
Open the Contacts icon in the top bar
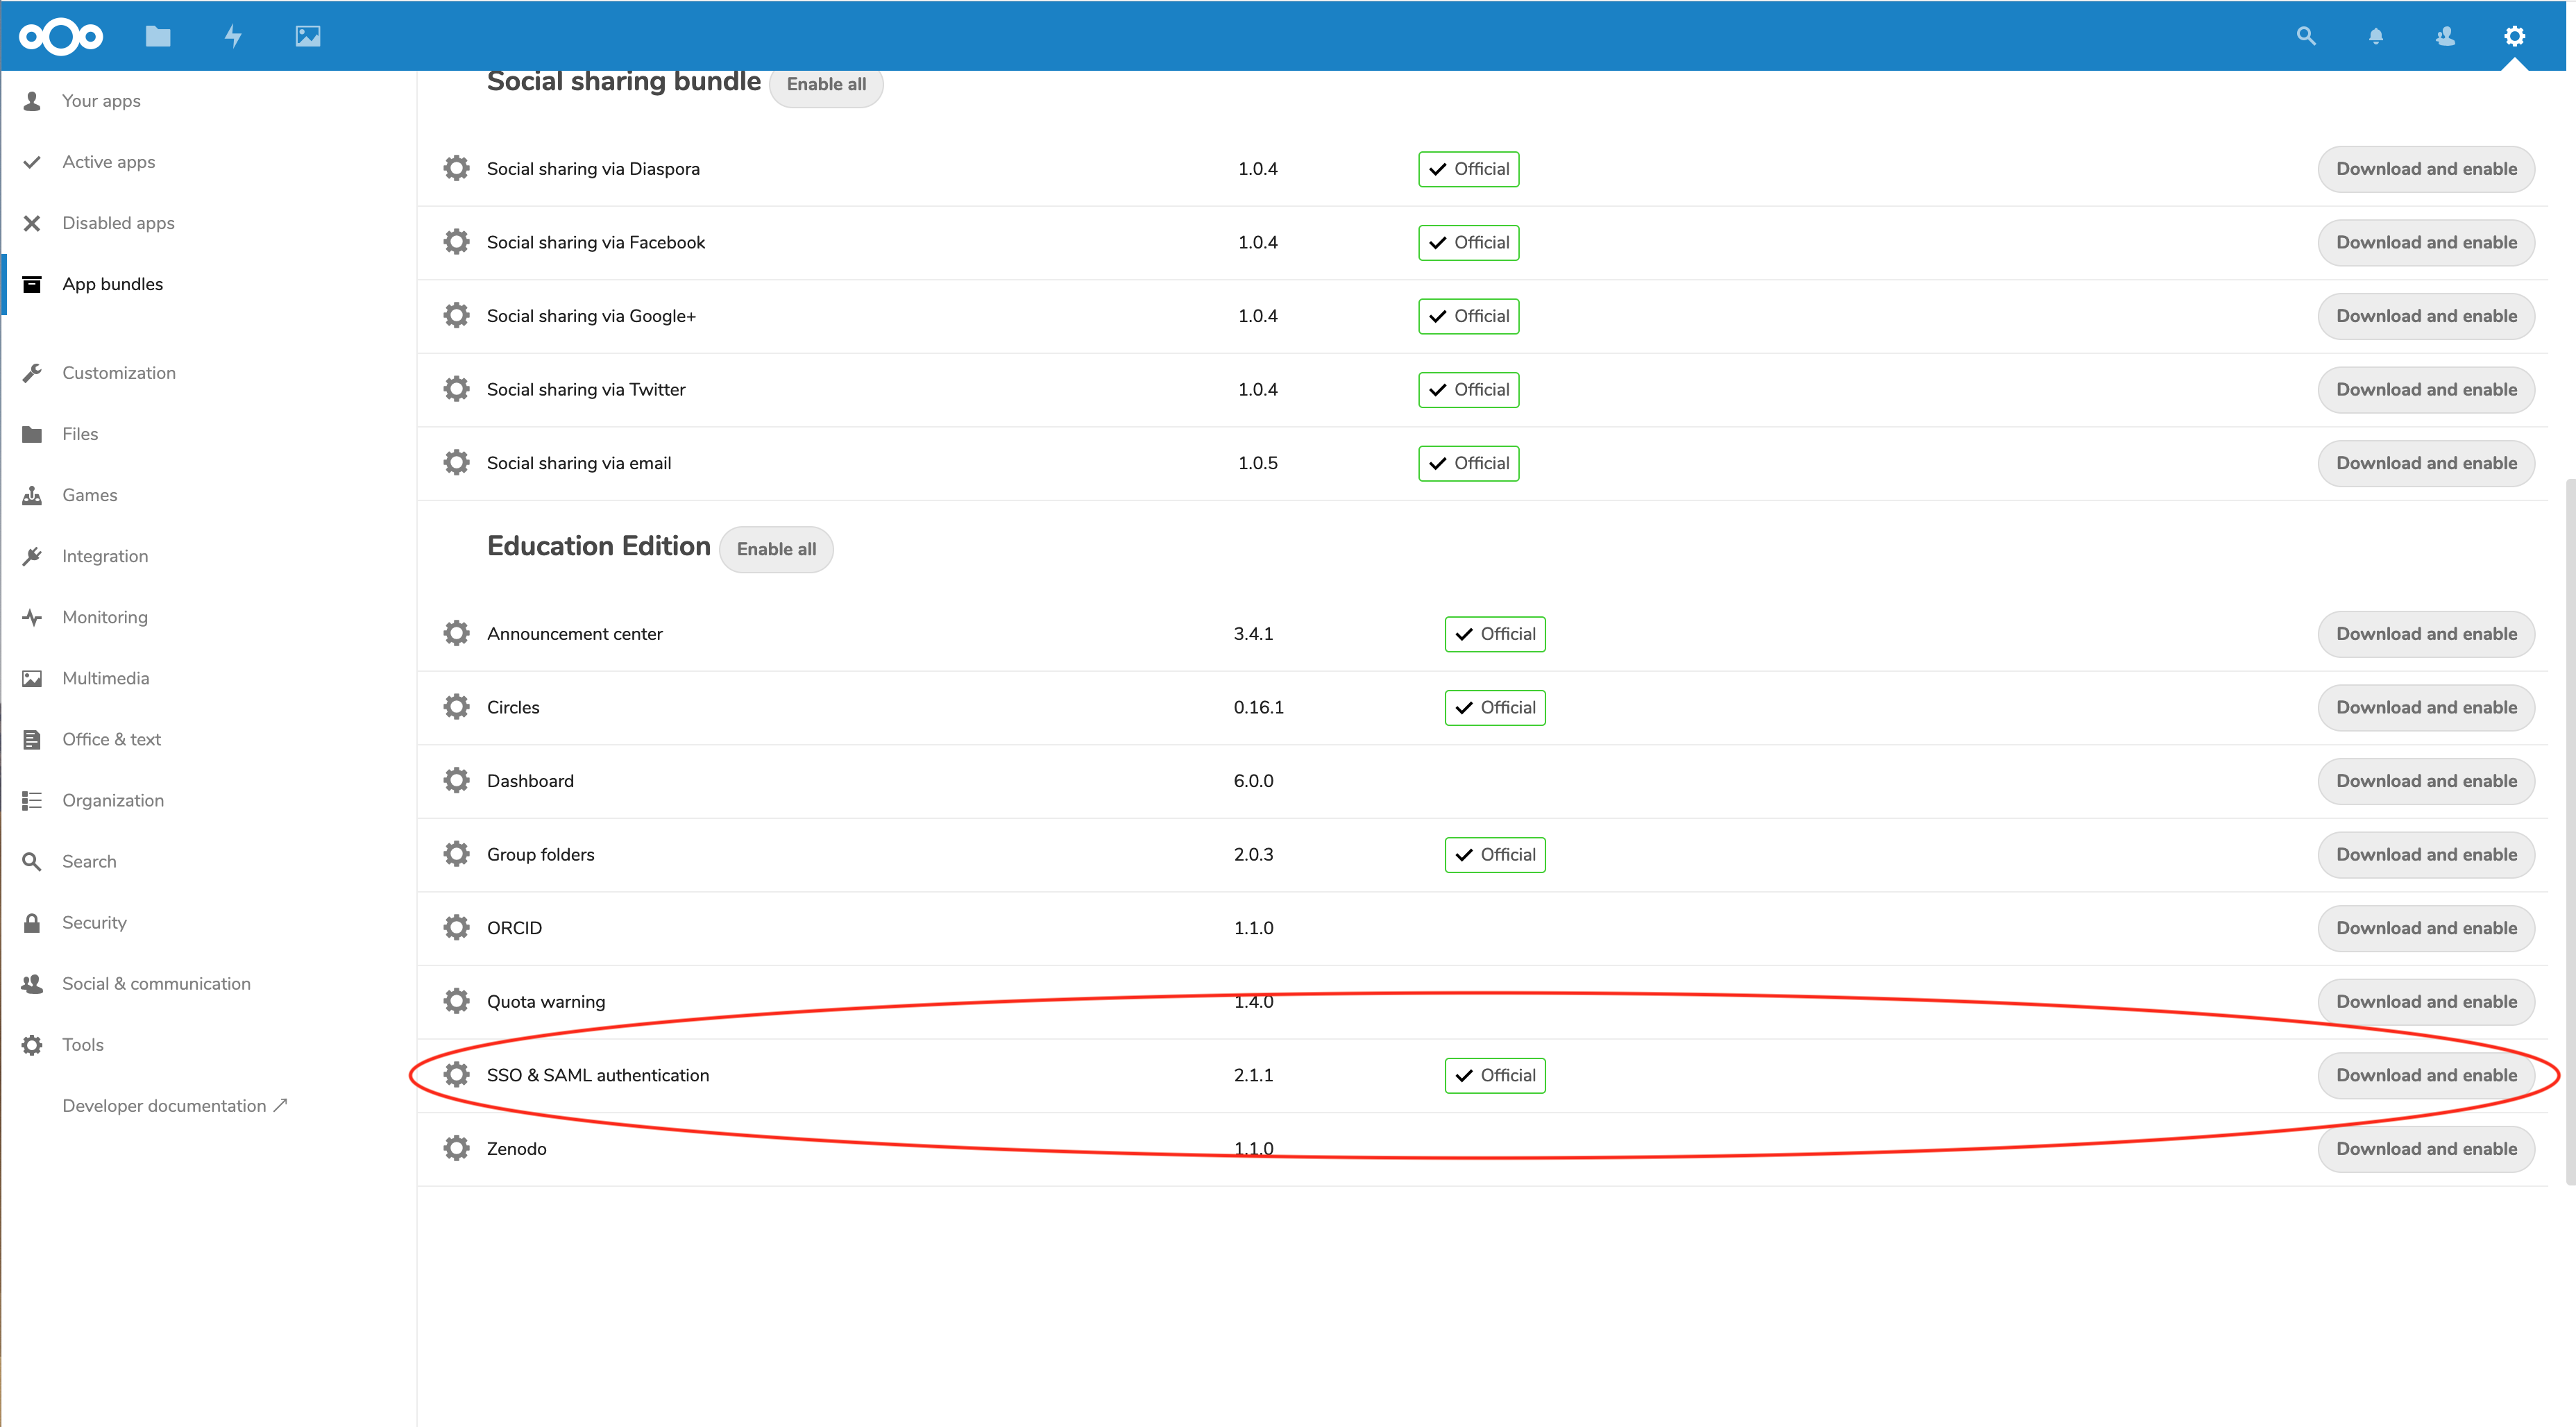point(2445,36)
